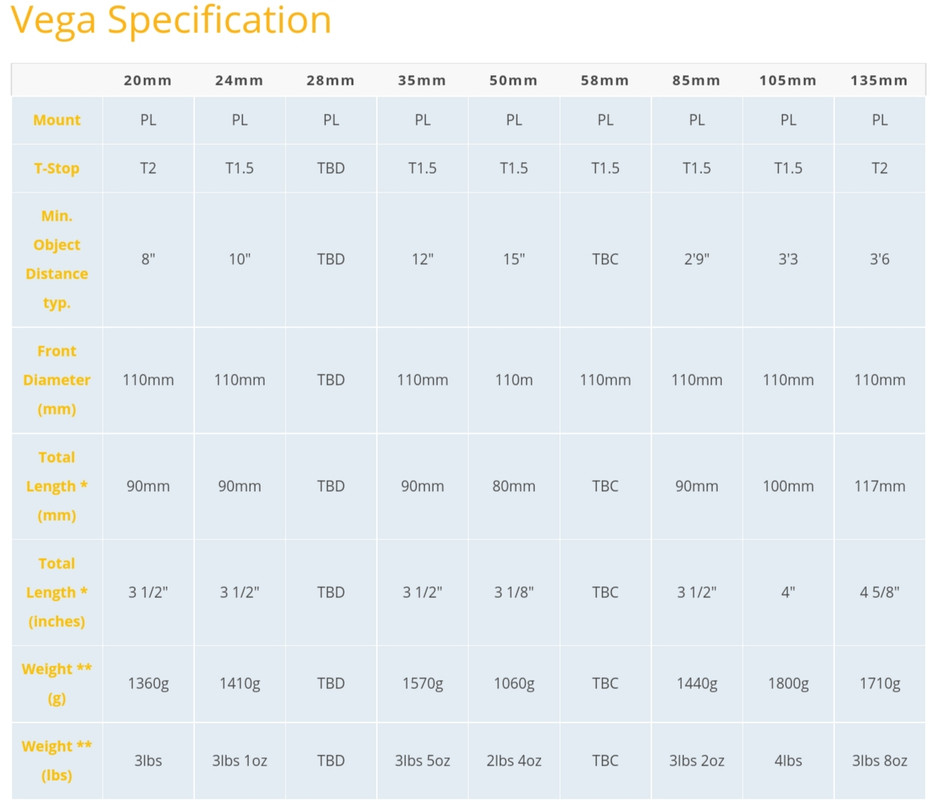The height and width of the screenshot is (800, 941).
Task: Click the 10" minimum distance cell
Action: point(239,259)
